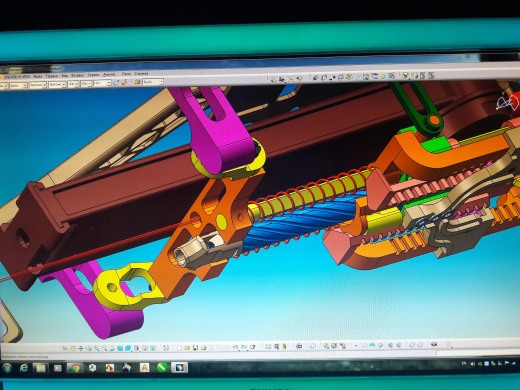Click the Normal View icon
The image size is (520, 390).
112,348
